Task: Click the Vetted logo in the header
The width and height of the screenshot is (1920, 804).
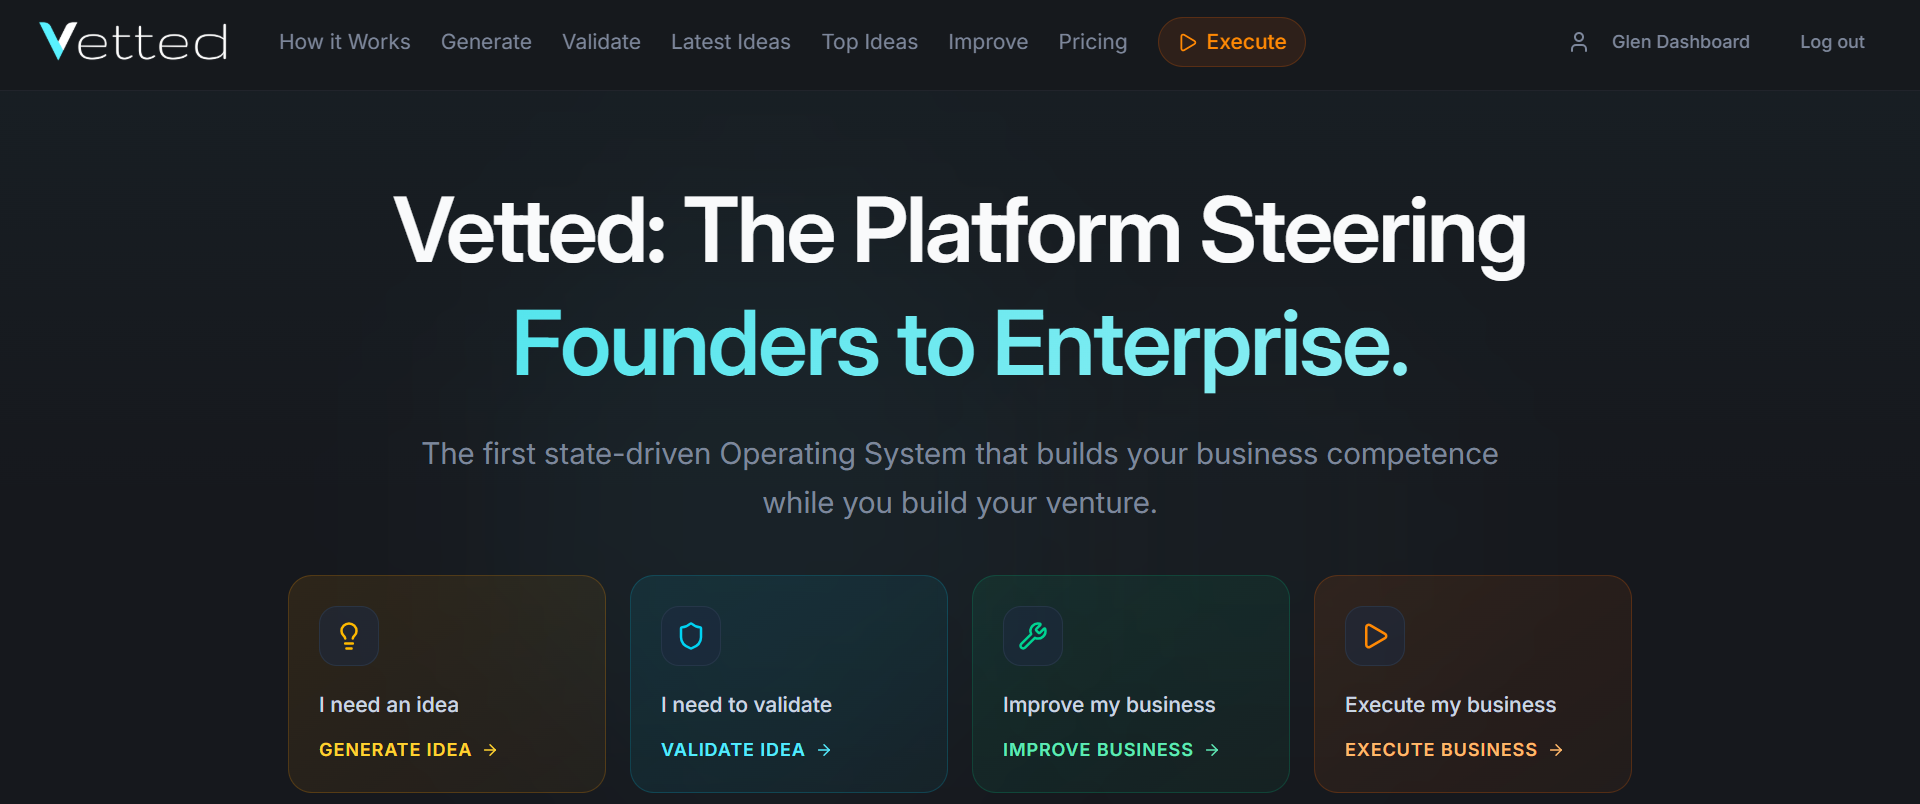Action: [x=132, y=41]
